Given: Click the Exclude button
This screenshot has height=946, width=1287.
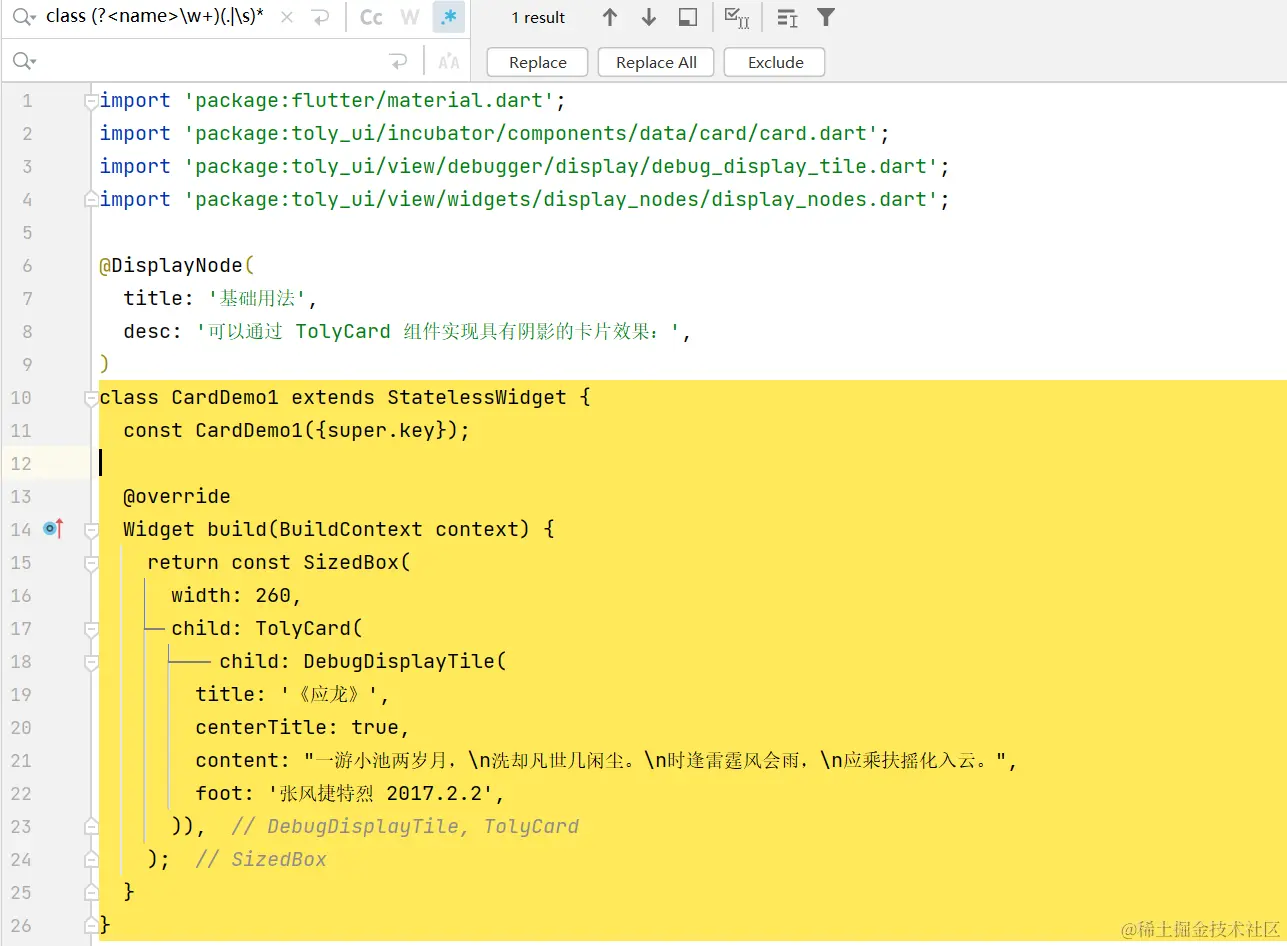Looking at the screenshot, I should (x=775, y=62).
